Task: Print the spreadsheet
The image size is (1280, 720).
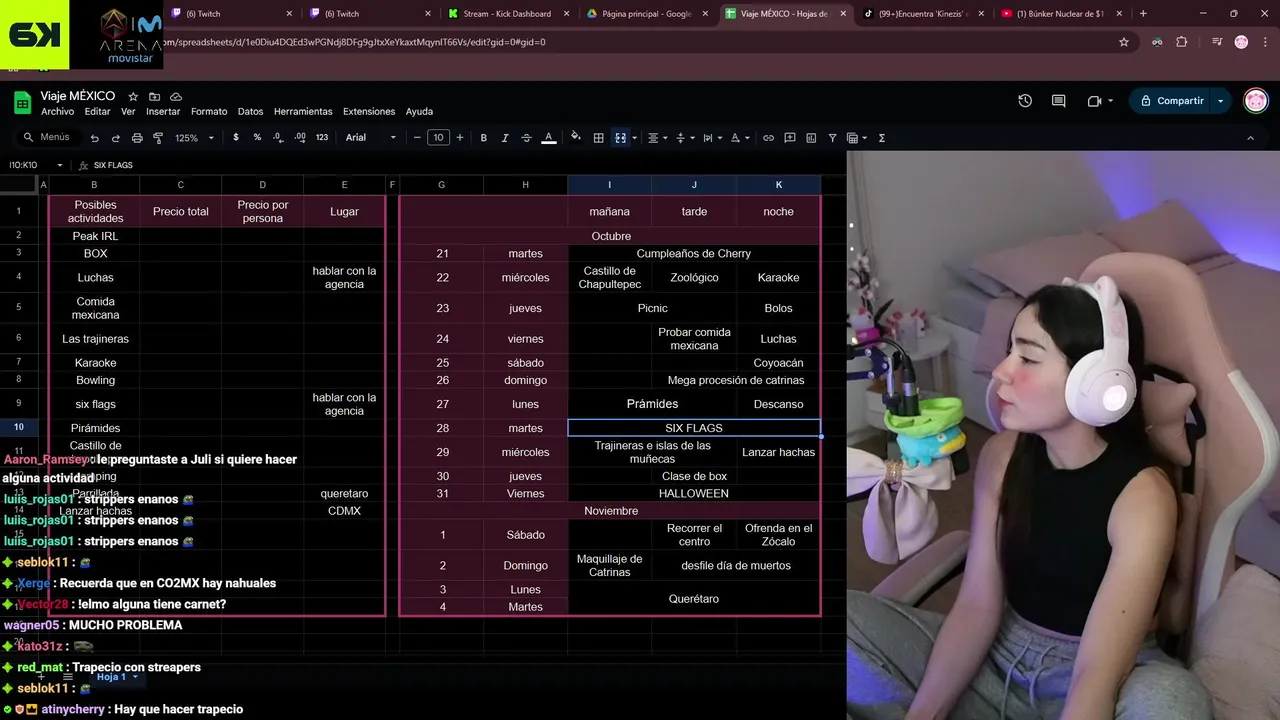Action: pyautogui.click(x=136, y=138)
